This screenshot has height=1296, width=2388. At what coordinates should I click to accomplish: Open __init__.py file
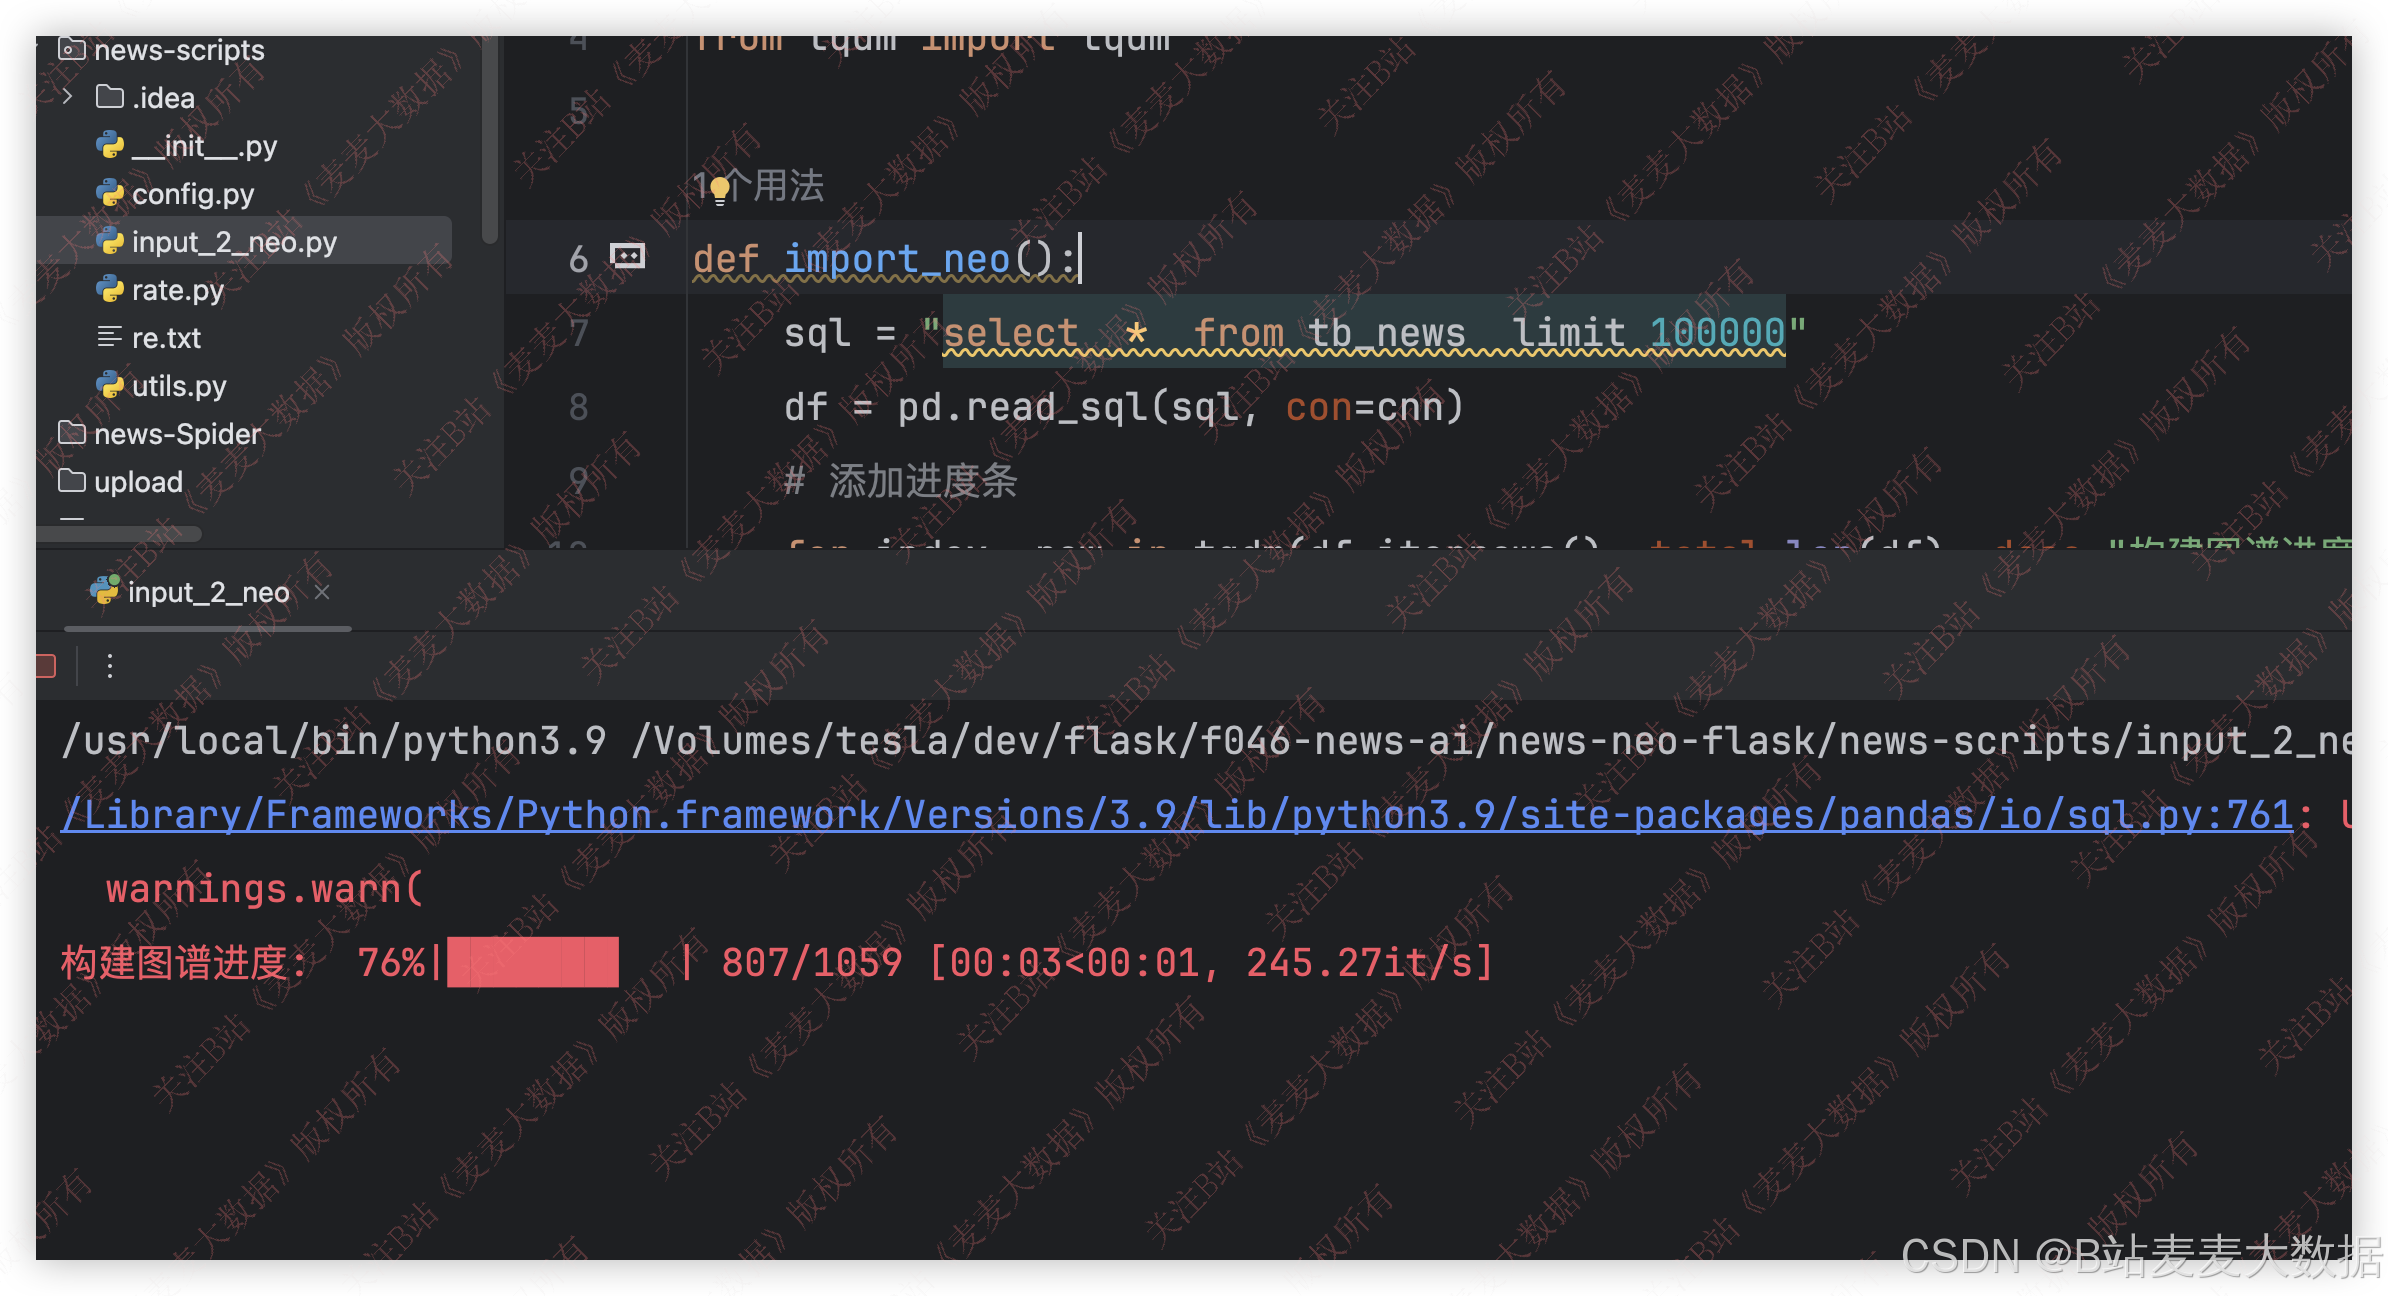click(x=203, y=146)
